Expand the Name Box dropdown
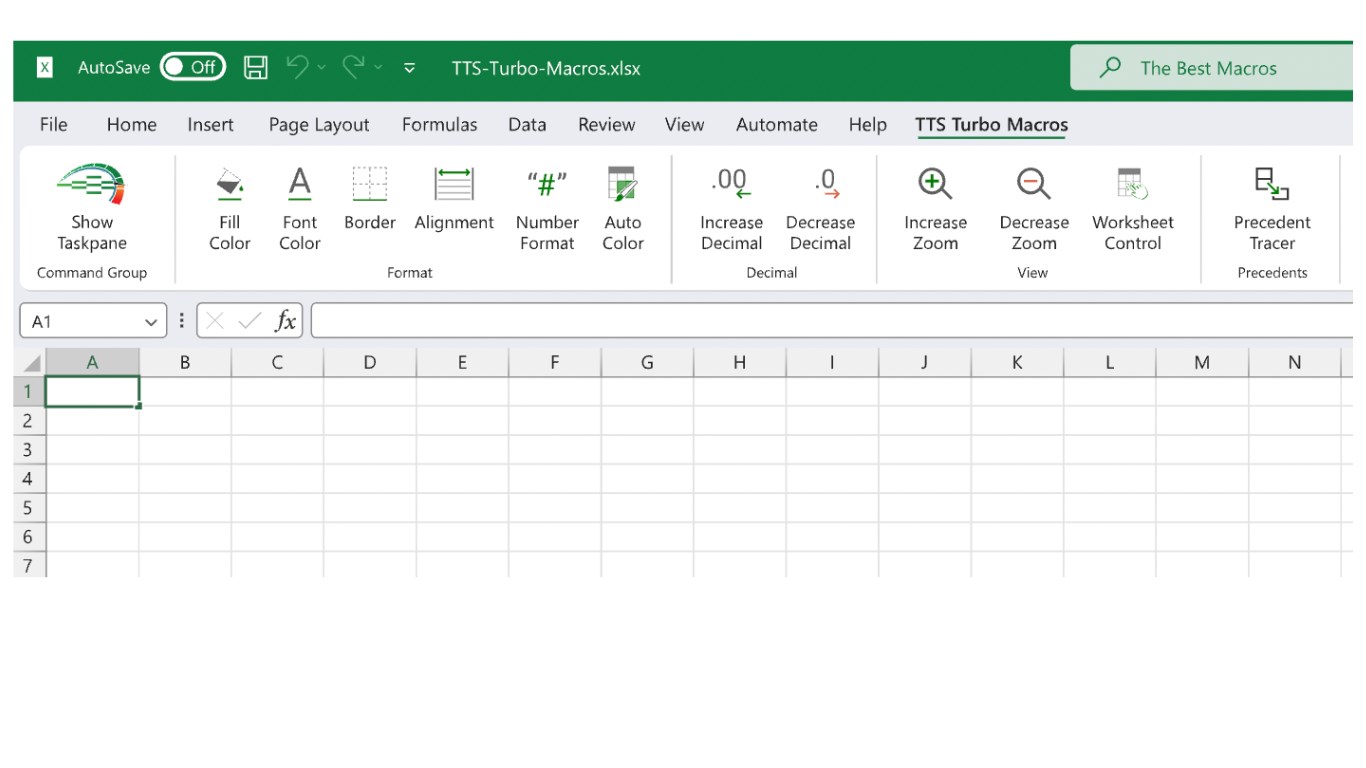The width and height of the screenshot is (1366, 768). tap(151, 322)
